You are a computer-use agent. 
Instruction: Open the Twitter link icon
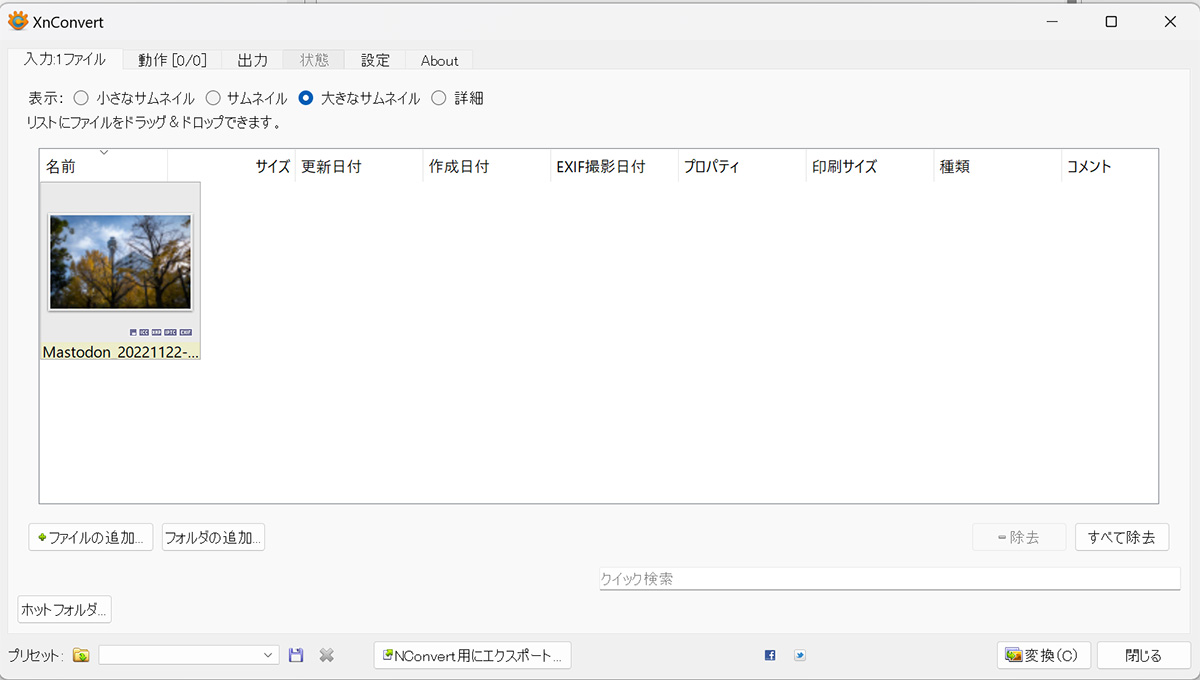pyautogui.click(x=800, y=656)
